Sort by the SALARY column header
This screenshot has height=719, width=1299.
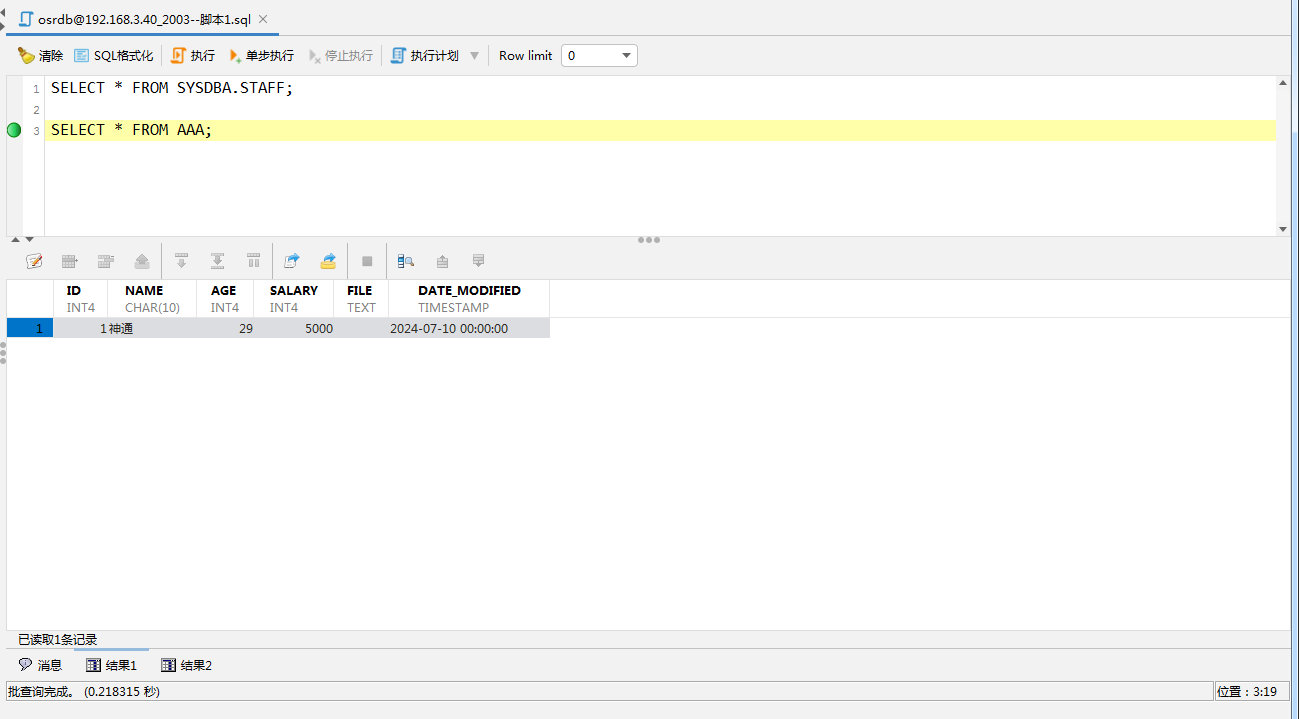coord(293,291)
